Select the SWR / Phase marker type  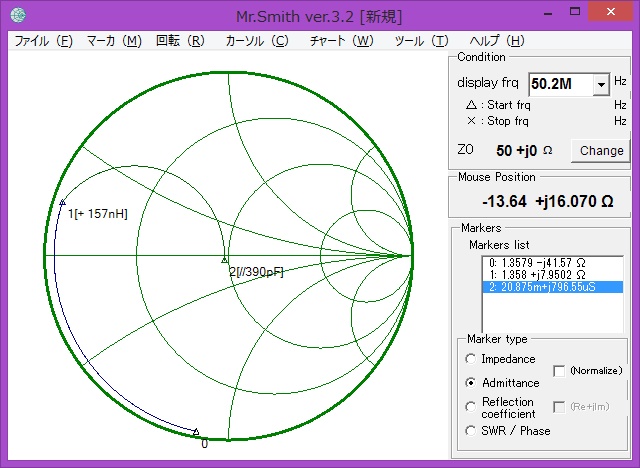click(470, 430)
